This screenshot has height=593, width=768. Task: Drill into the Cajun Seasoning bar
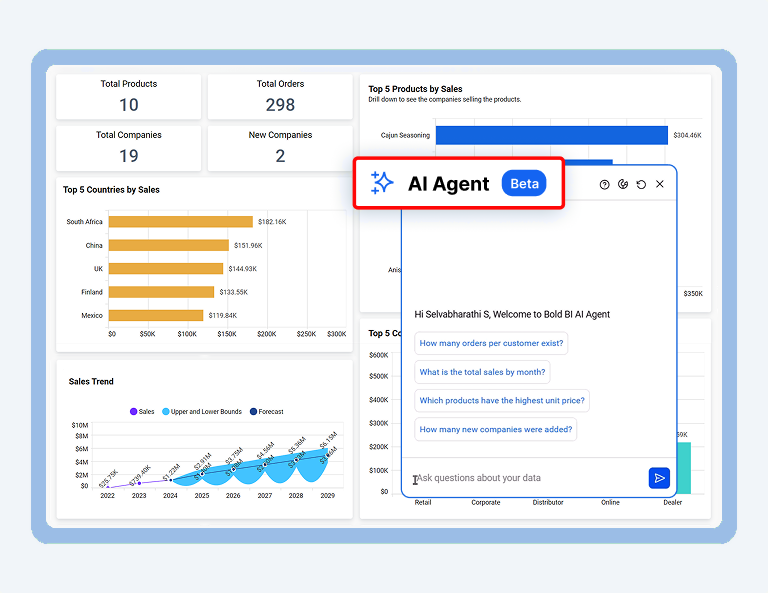[x=552, y=135]
